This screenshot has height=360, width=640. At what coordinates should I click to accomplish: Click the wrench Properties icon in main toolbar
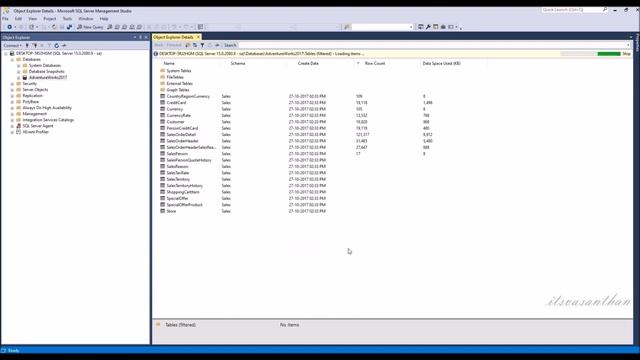pos(428,27)
